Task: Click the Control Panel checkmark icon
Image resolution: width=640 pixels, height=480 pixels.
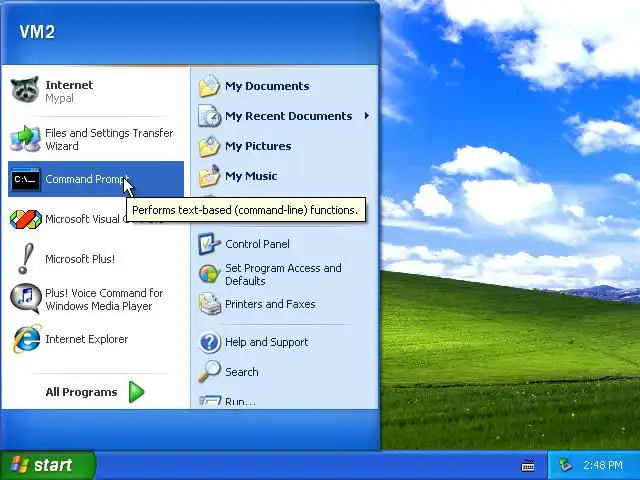Action: tap(209, 244)
